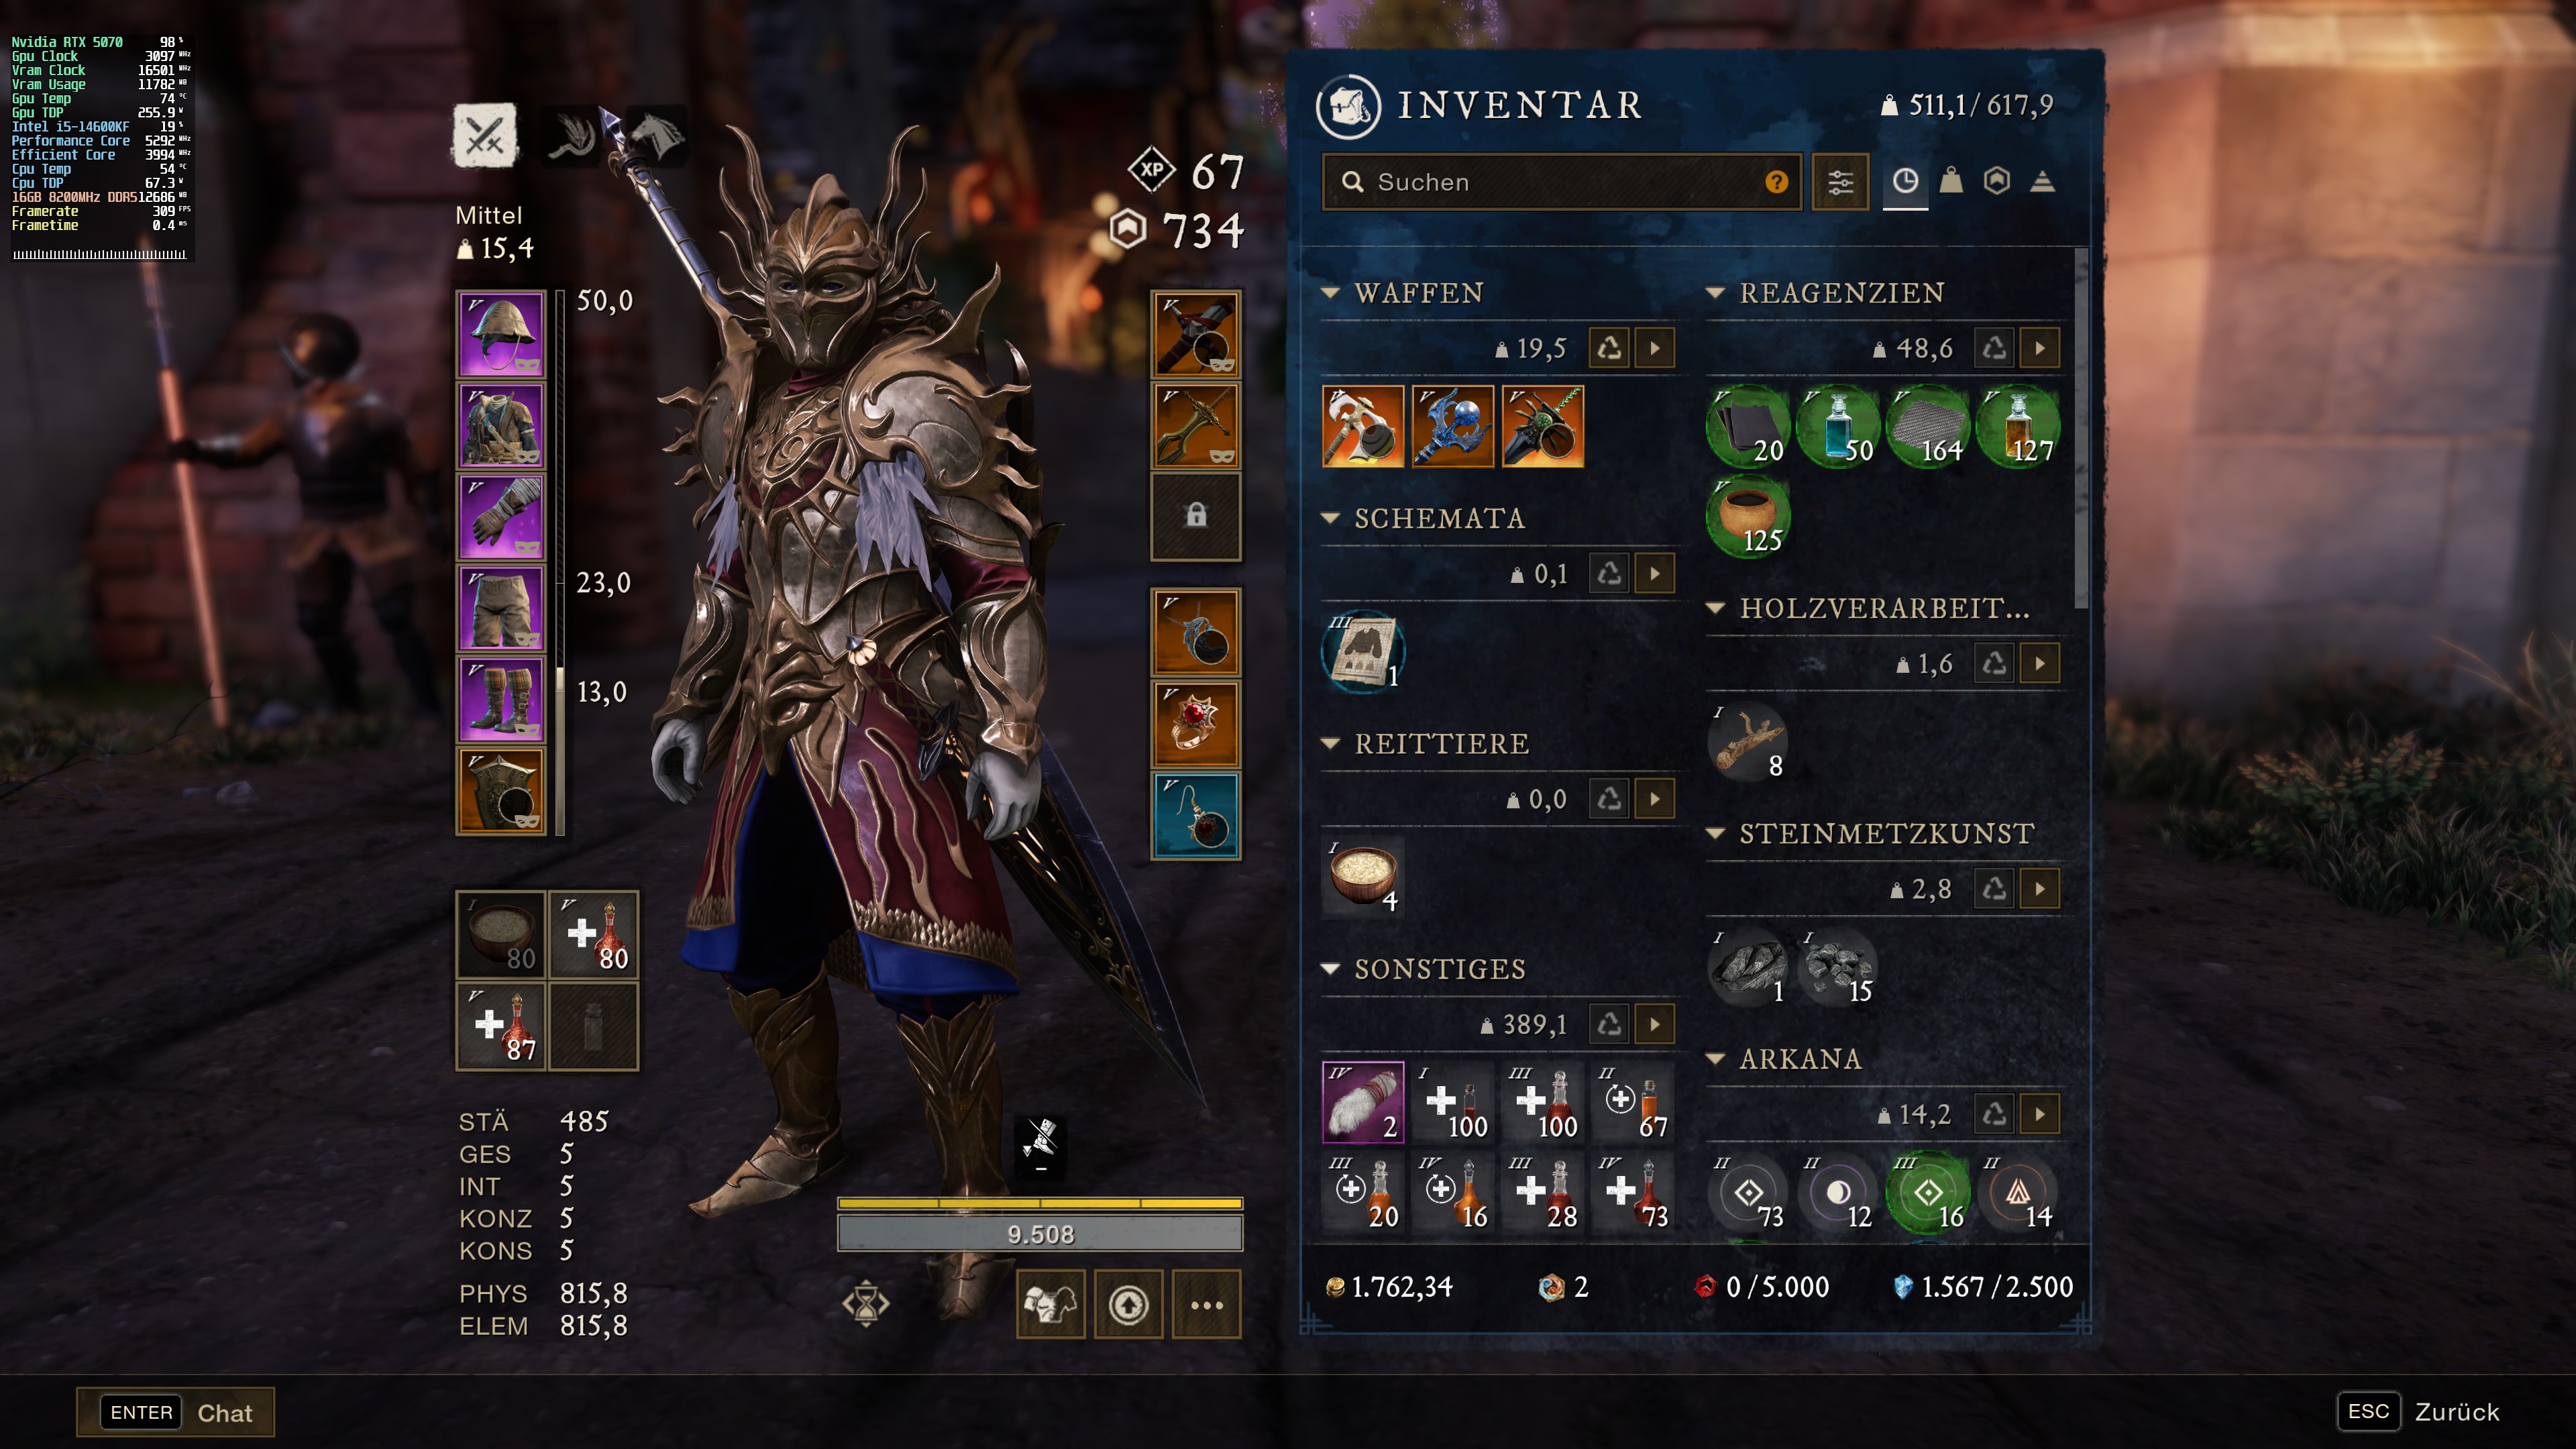Click the ENTER Chat button
This screenshot has width=2576, height=1449.
[x=175, y=1412]
